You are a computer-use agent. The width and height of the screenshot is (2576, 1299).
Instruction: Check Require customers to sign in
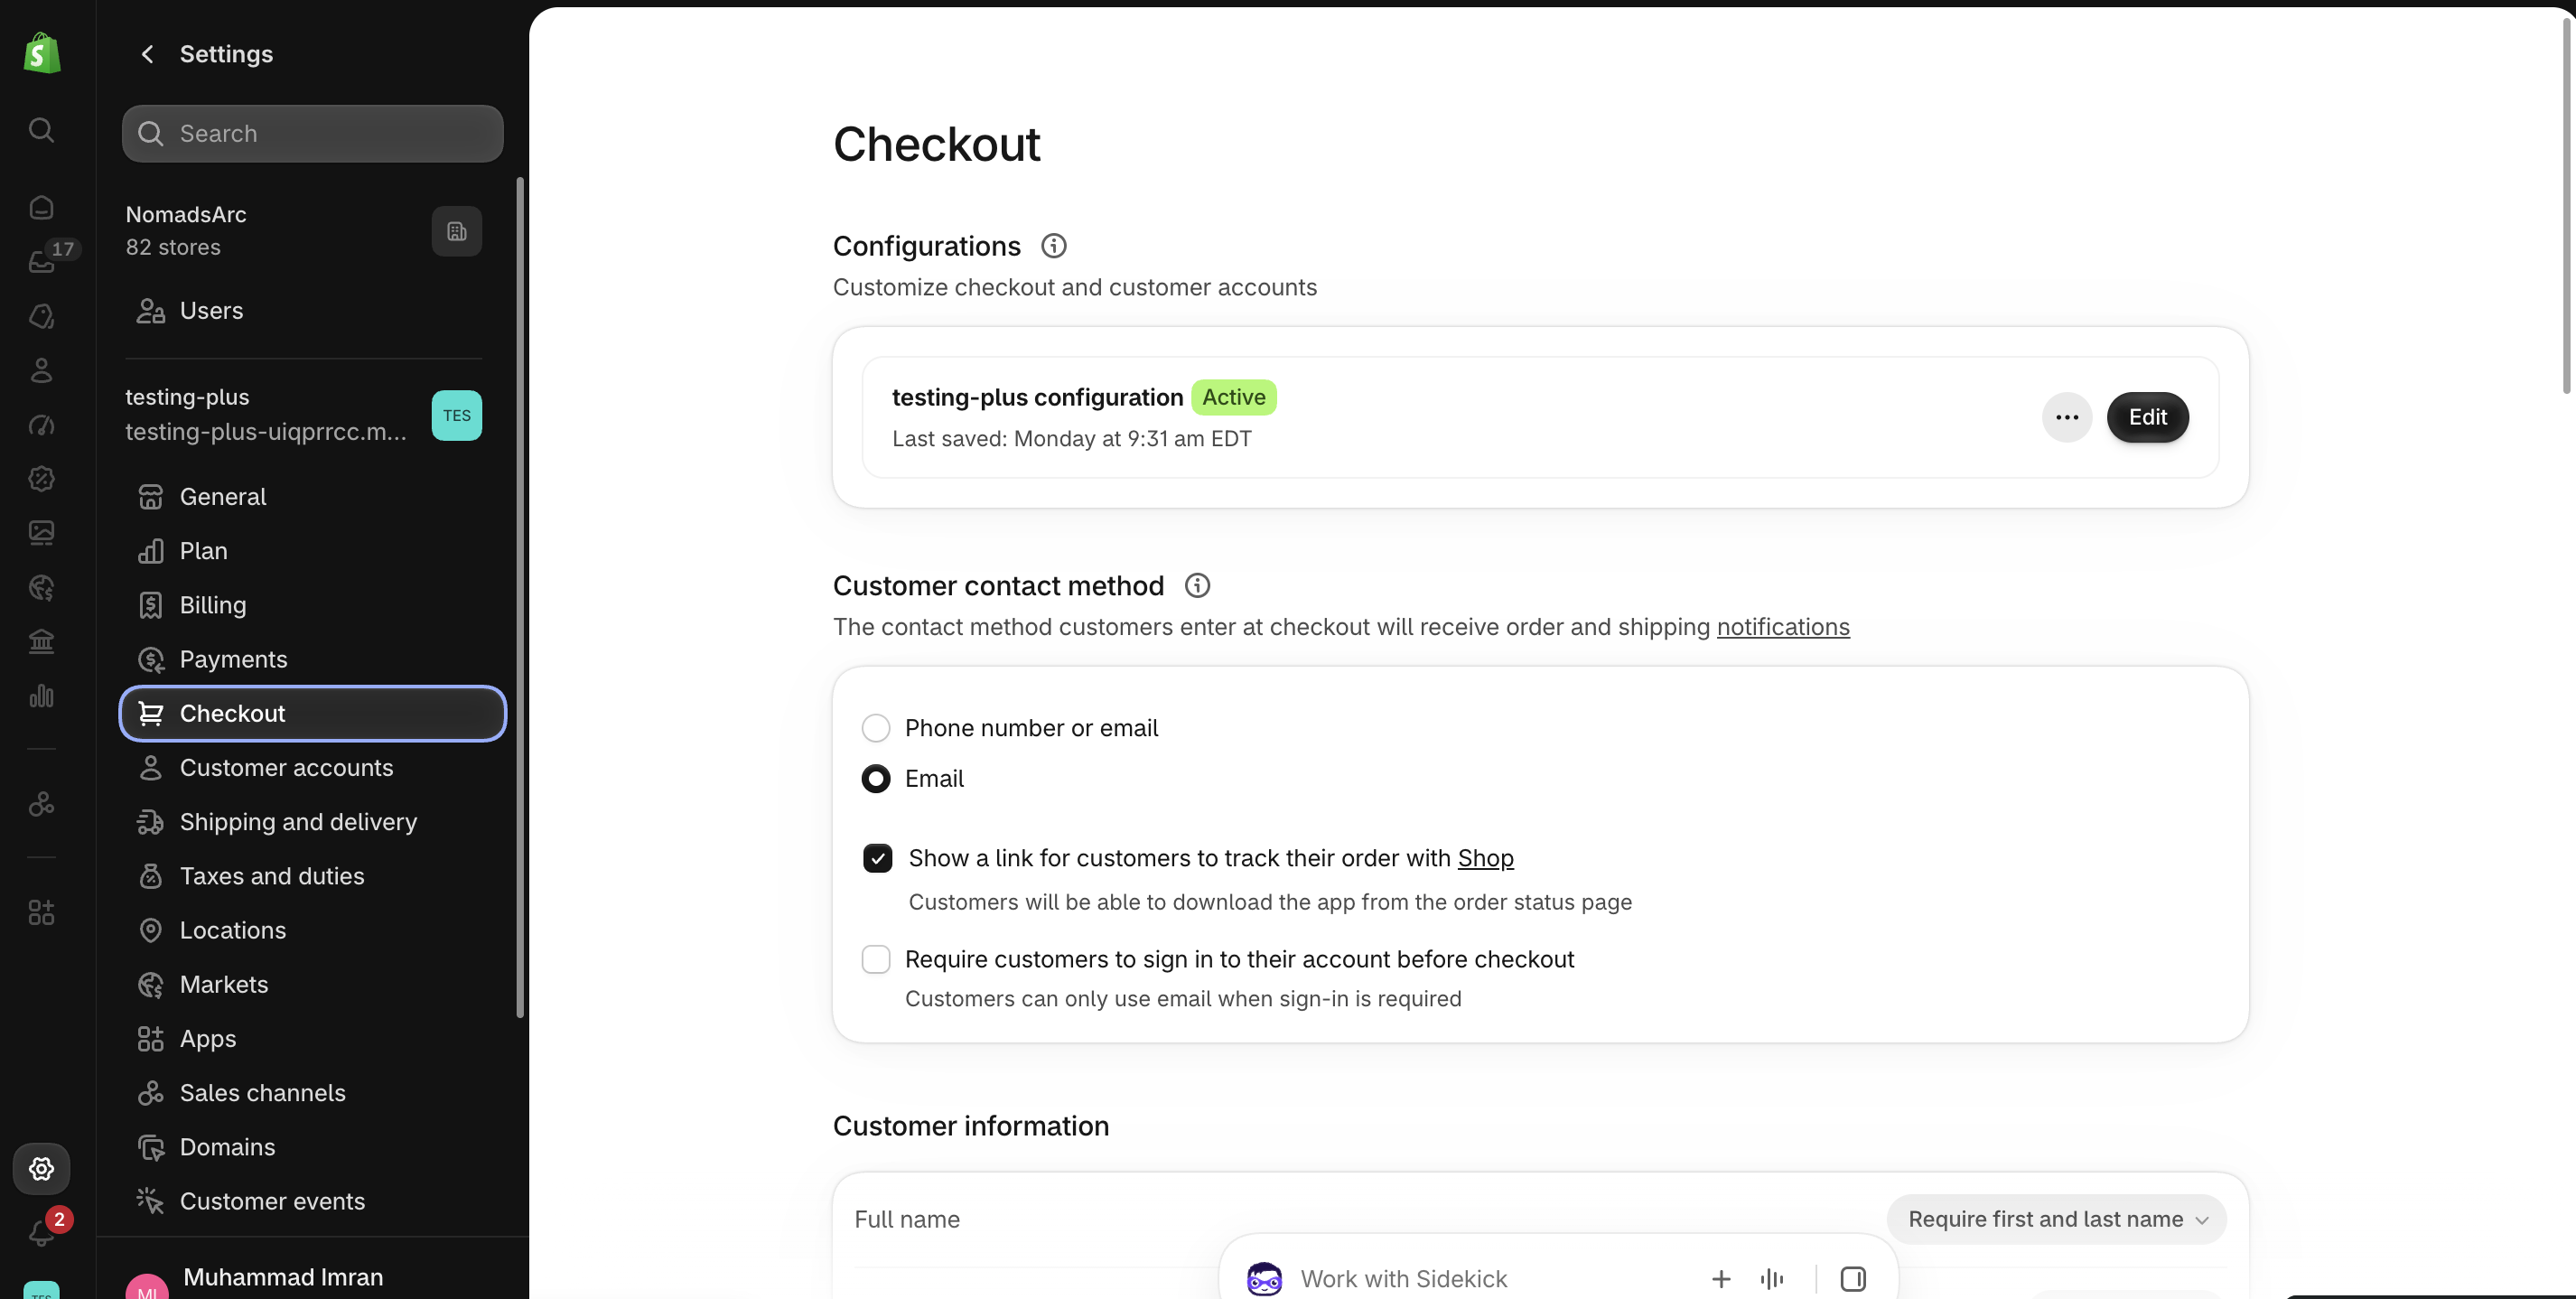click(x=875, y=959)
